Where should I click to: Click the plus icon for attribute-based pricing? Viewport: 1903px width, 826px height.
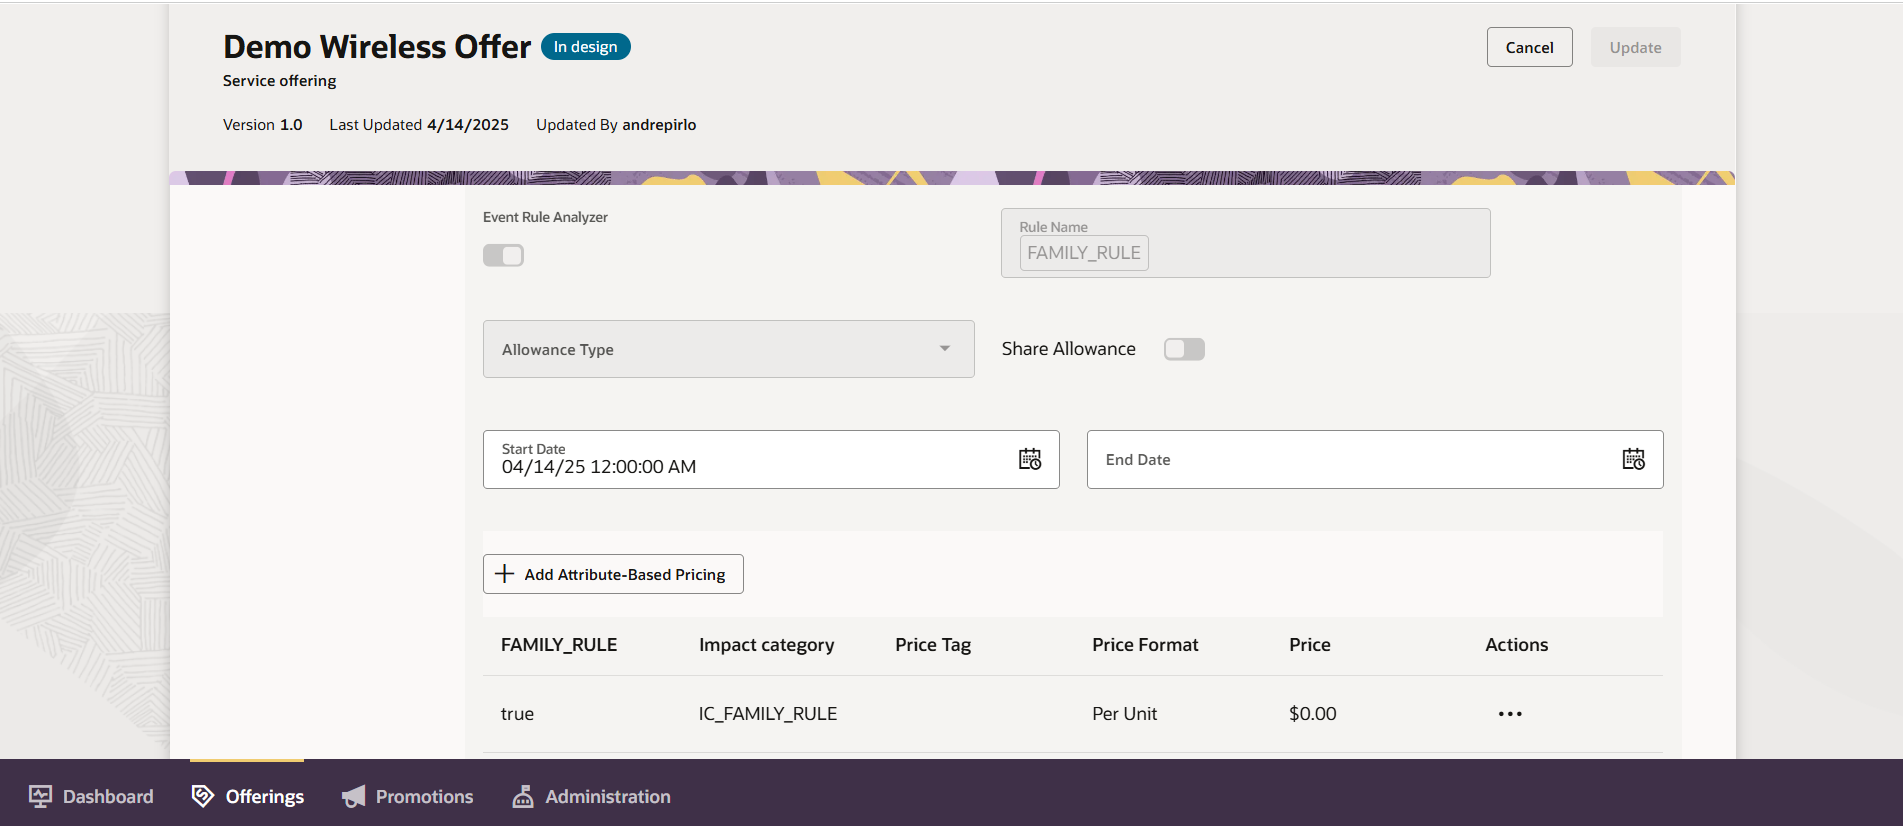[505, 574]
